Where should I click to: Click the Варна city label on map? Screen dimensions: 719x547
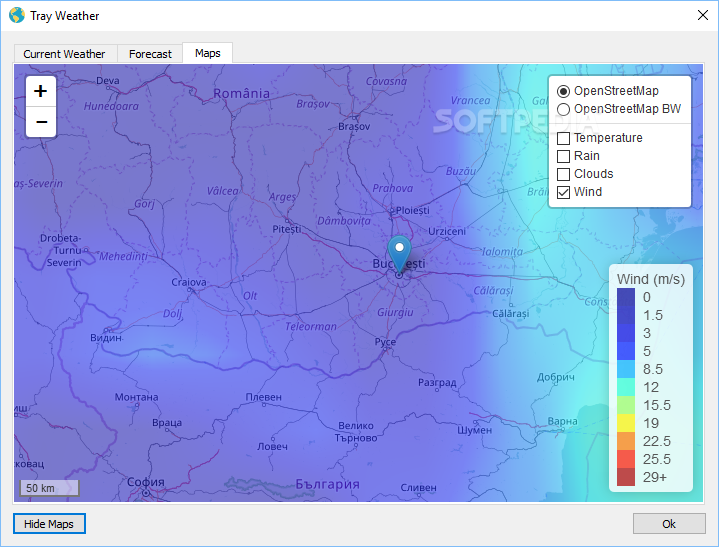tap(563, 421)
